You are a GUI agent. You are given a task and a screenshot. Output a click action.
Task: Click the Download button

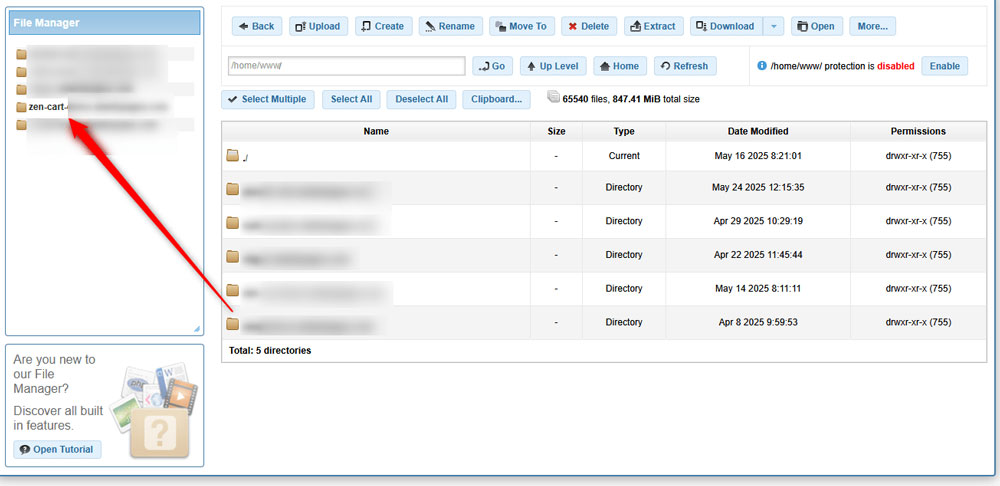point(726,26)
